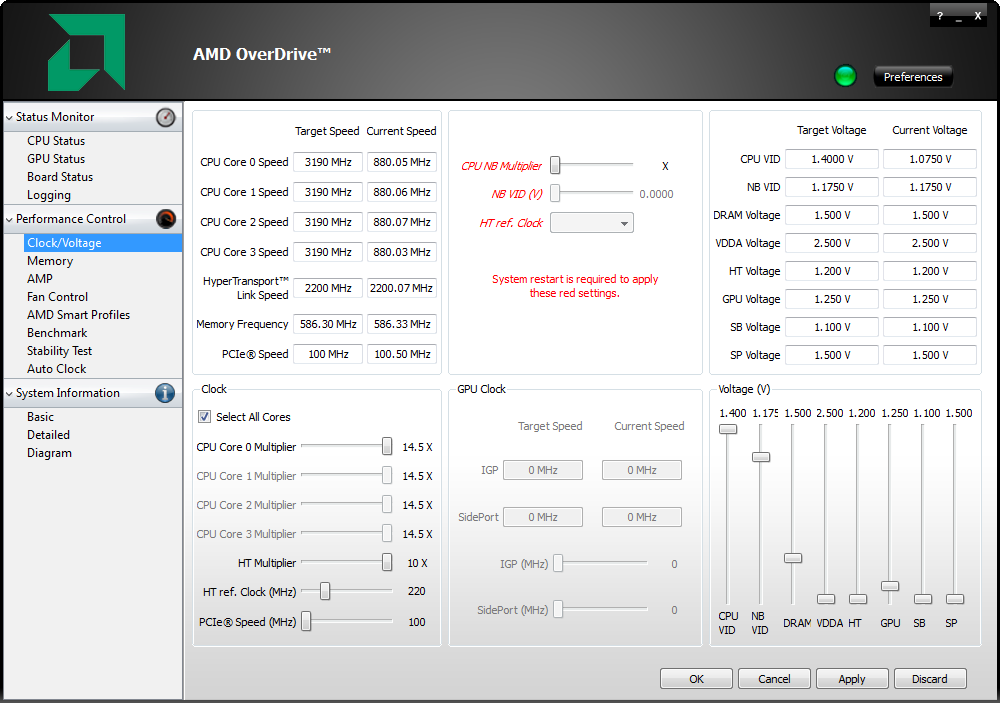Screen dimensions: 1000x703
Task: Open the system Diagram page
Action: [49, 453]
